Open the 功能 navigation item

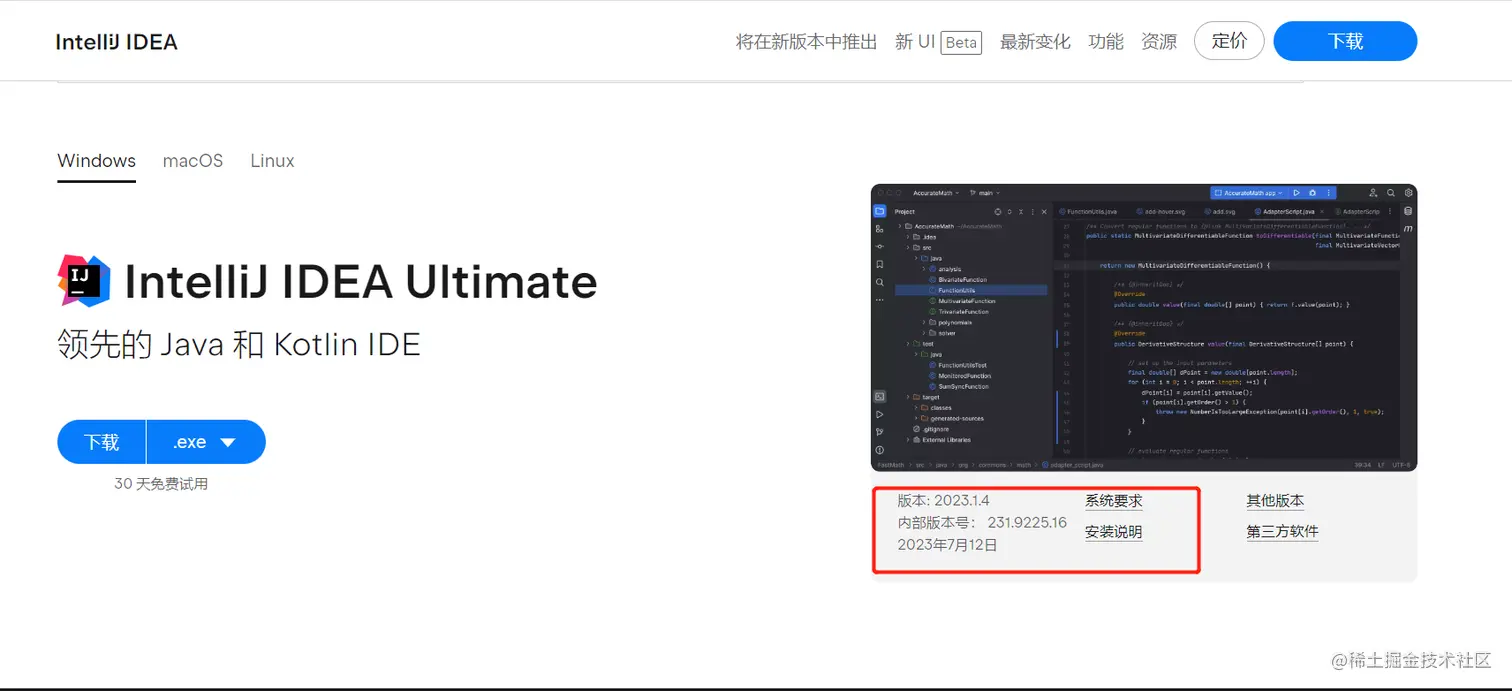coord(1106,42)
